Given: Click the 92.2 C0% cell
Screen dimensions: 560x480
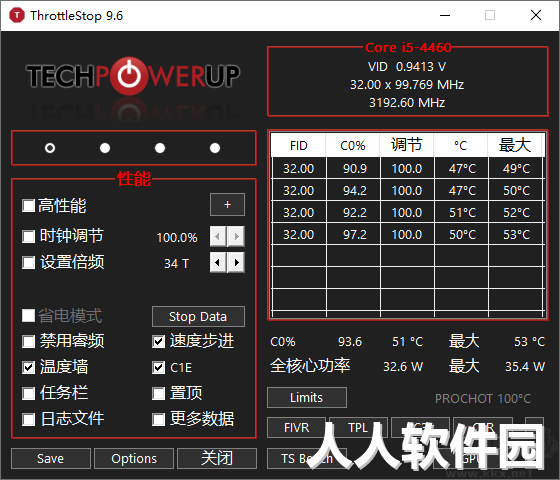Looking at the screenshot, I should (354, 213).
